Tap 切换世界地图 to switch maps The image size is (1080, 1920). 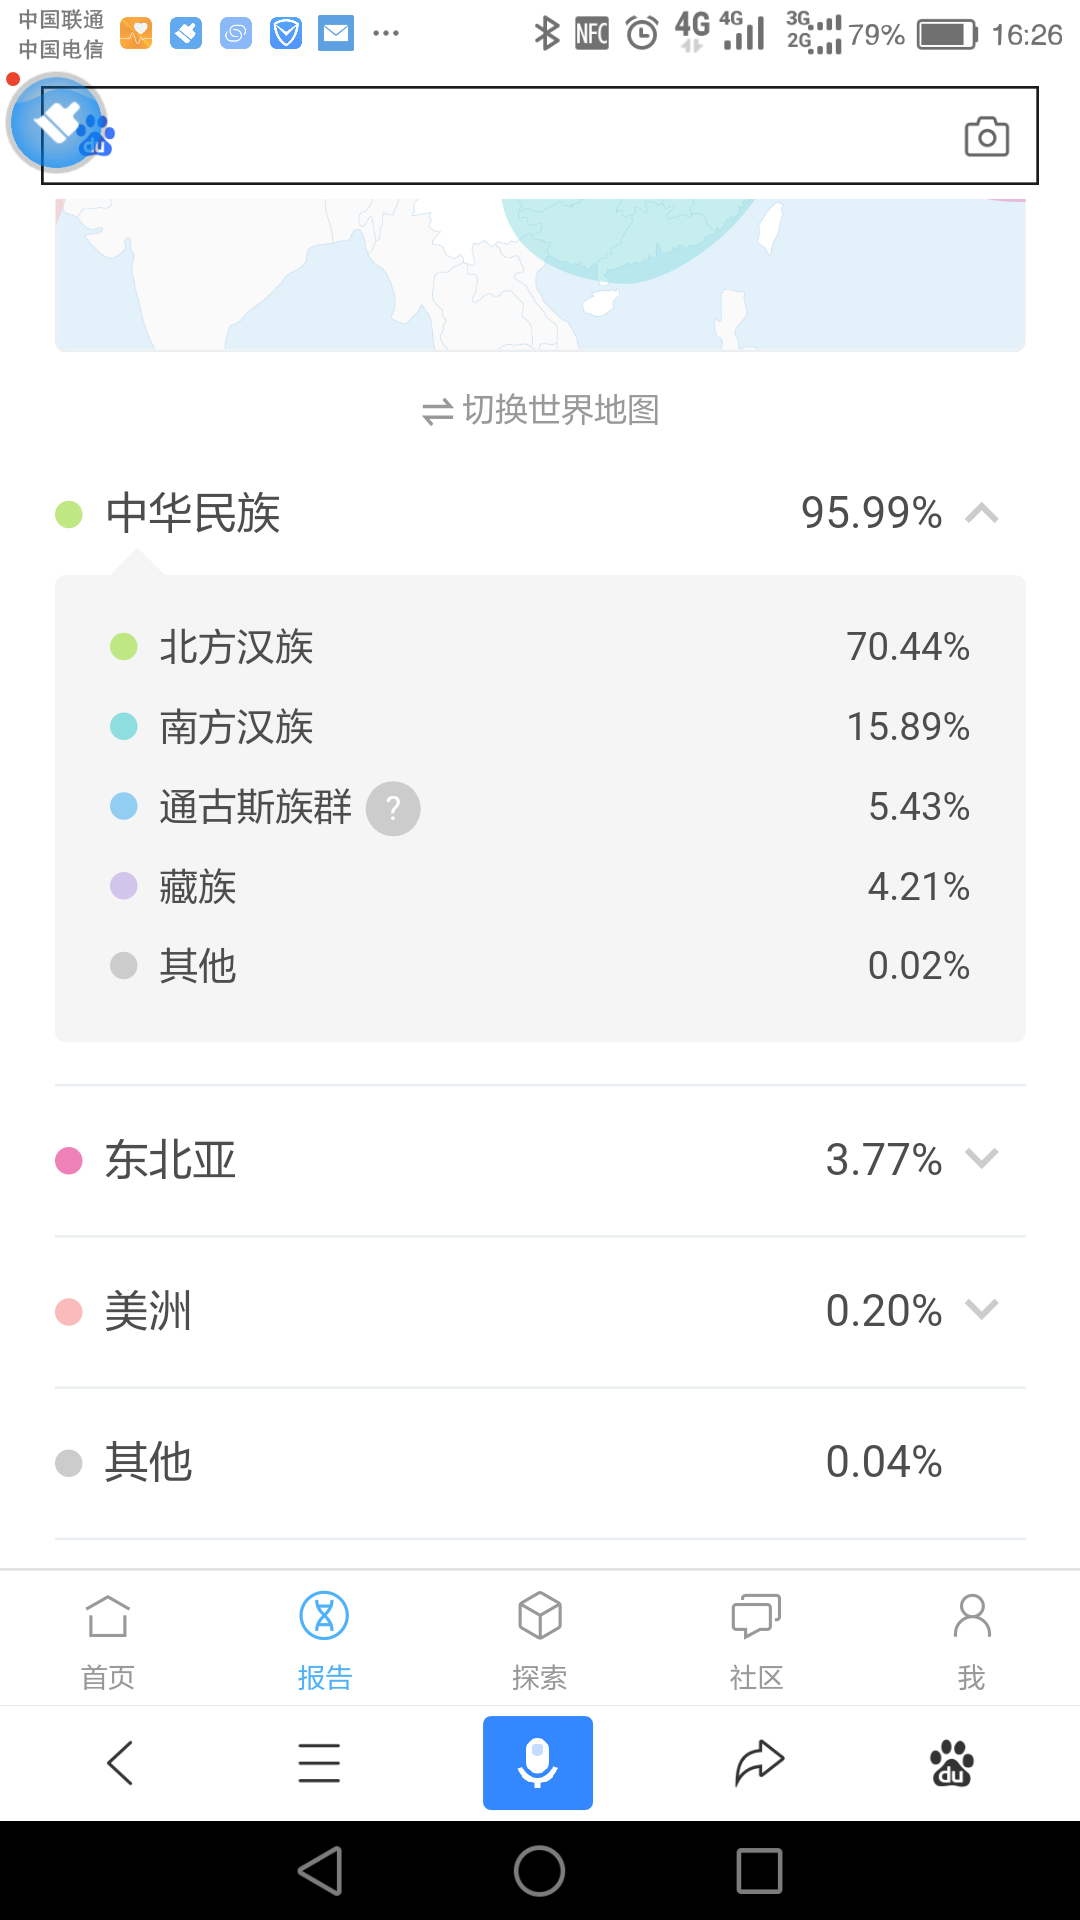tap(540, 410)
